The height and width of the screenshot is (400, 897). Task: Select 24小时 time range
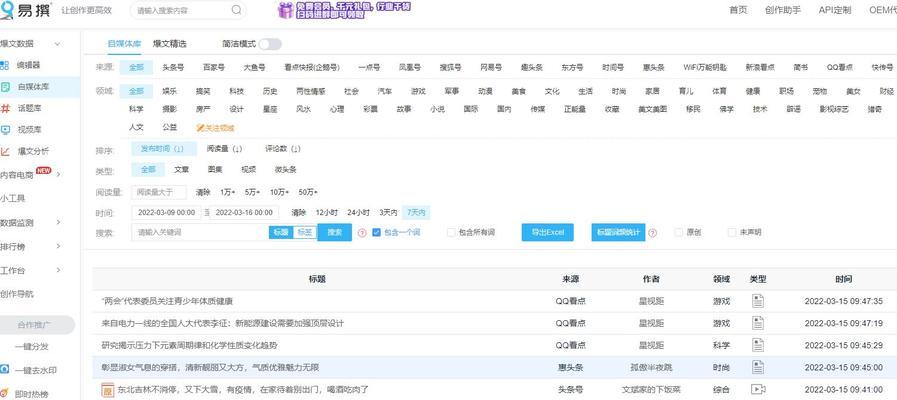[x=359, y=213]
